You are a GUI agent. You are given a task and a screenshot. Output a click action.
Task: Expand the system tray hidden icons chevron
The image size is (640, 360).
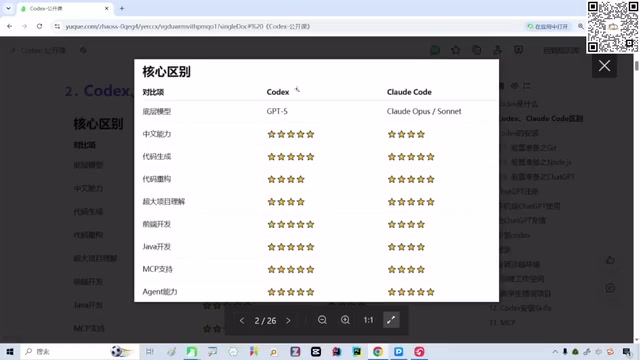coord(555,352)
